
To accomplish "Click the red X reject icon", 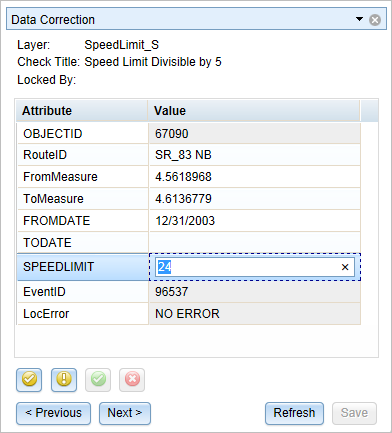I will point(132,380).
